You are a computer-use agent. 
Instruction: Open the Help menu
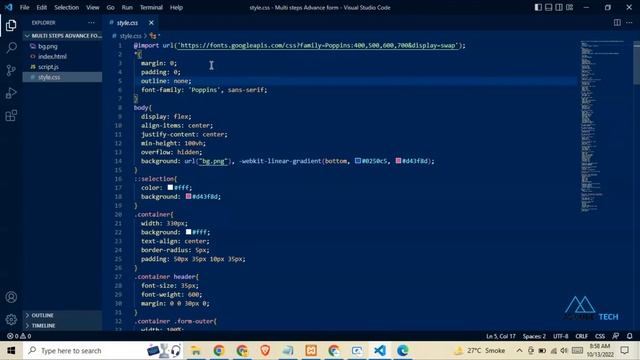tap(176, 7)
